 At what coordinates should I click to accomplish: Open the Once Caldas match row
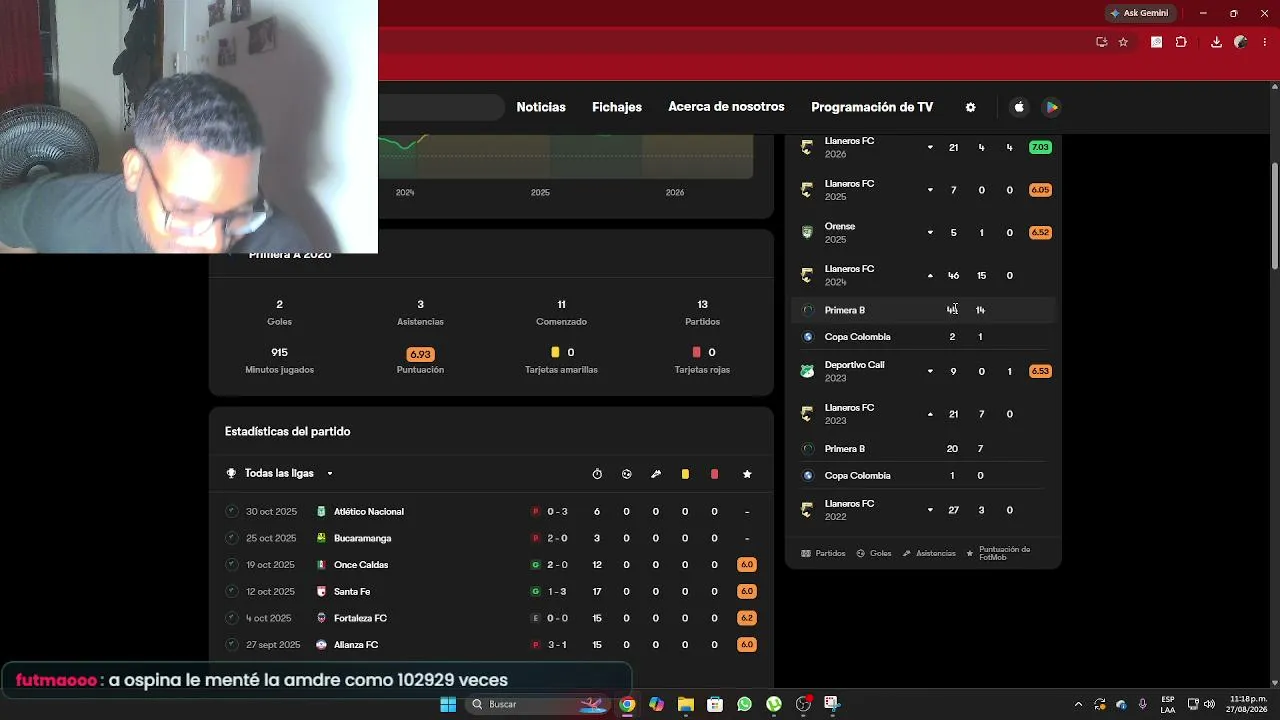[x=491, y=565]
